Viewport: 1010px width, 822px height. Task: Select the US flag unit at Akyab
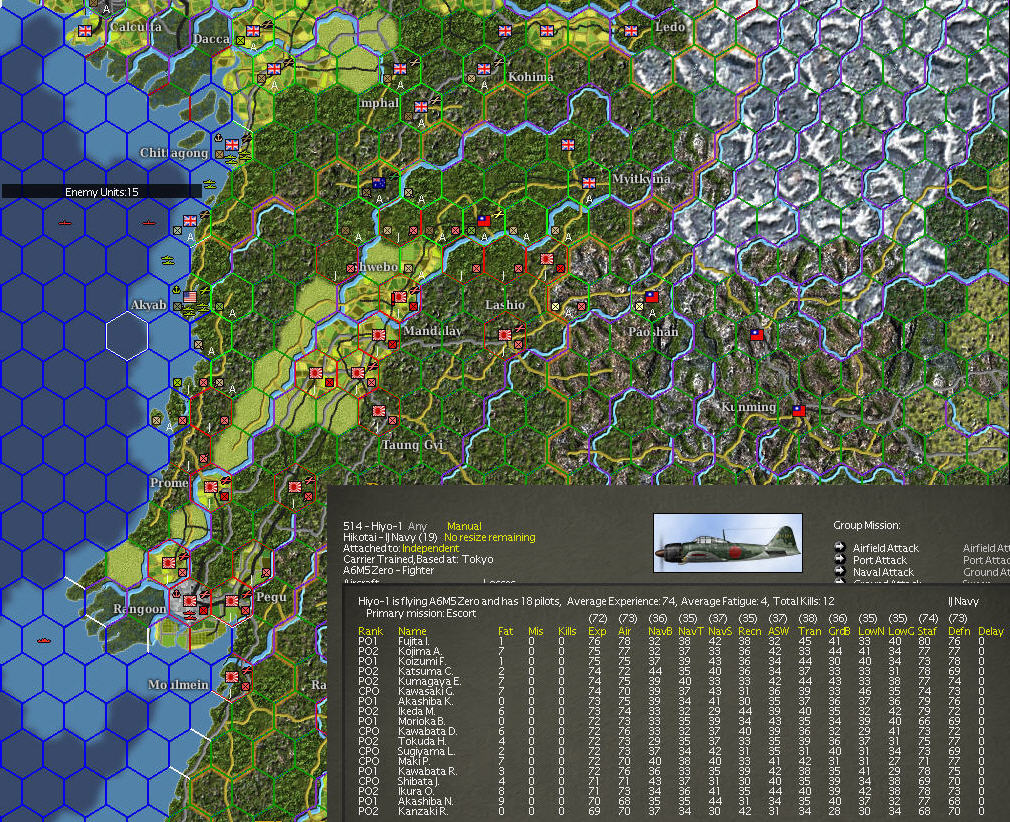point(189,297)
